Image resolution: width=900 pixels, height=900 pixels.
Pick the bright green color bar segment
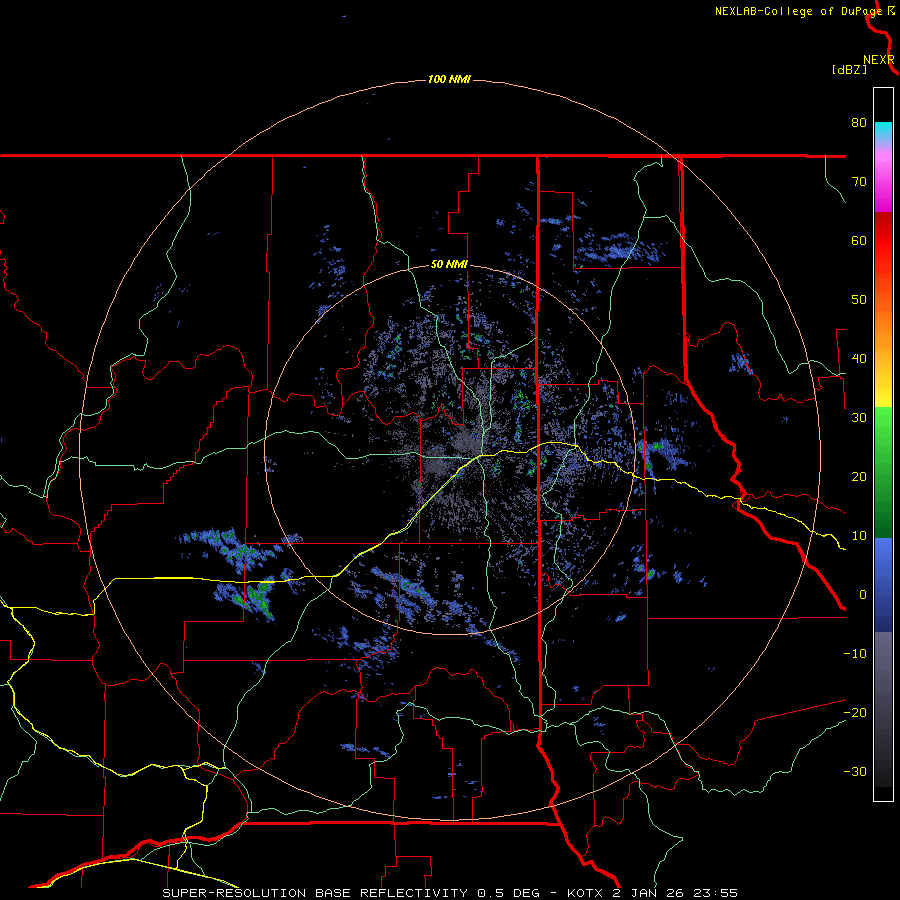pos(883,427)
